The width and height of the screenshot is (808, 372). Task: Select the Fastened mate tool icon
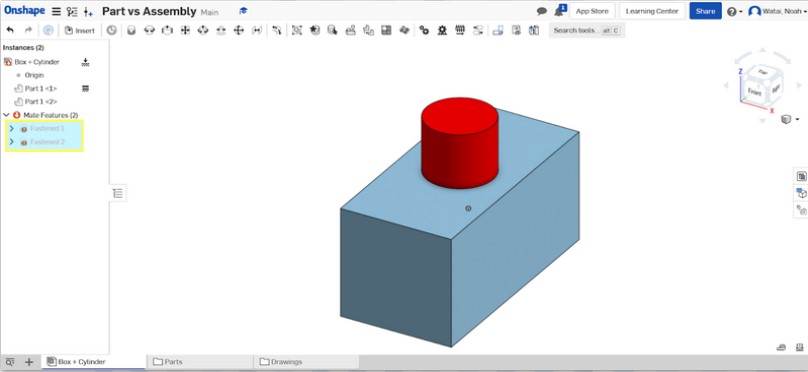131,30
